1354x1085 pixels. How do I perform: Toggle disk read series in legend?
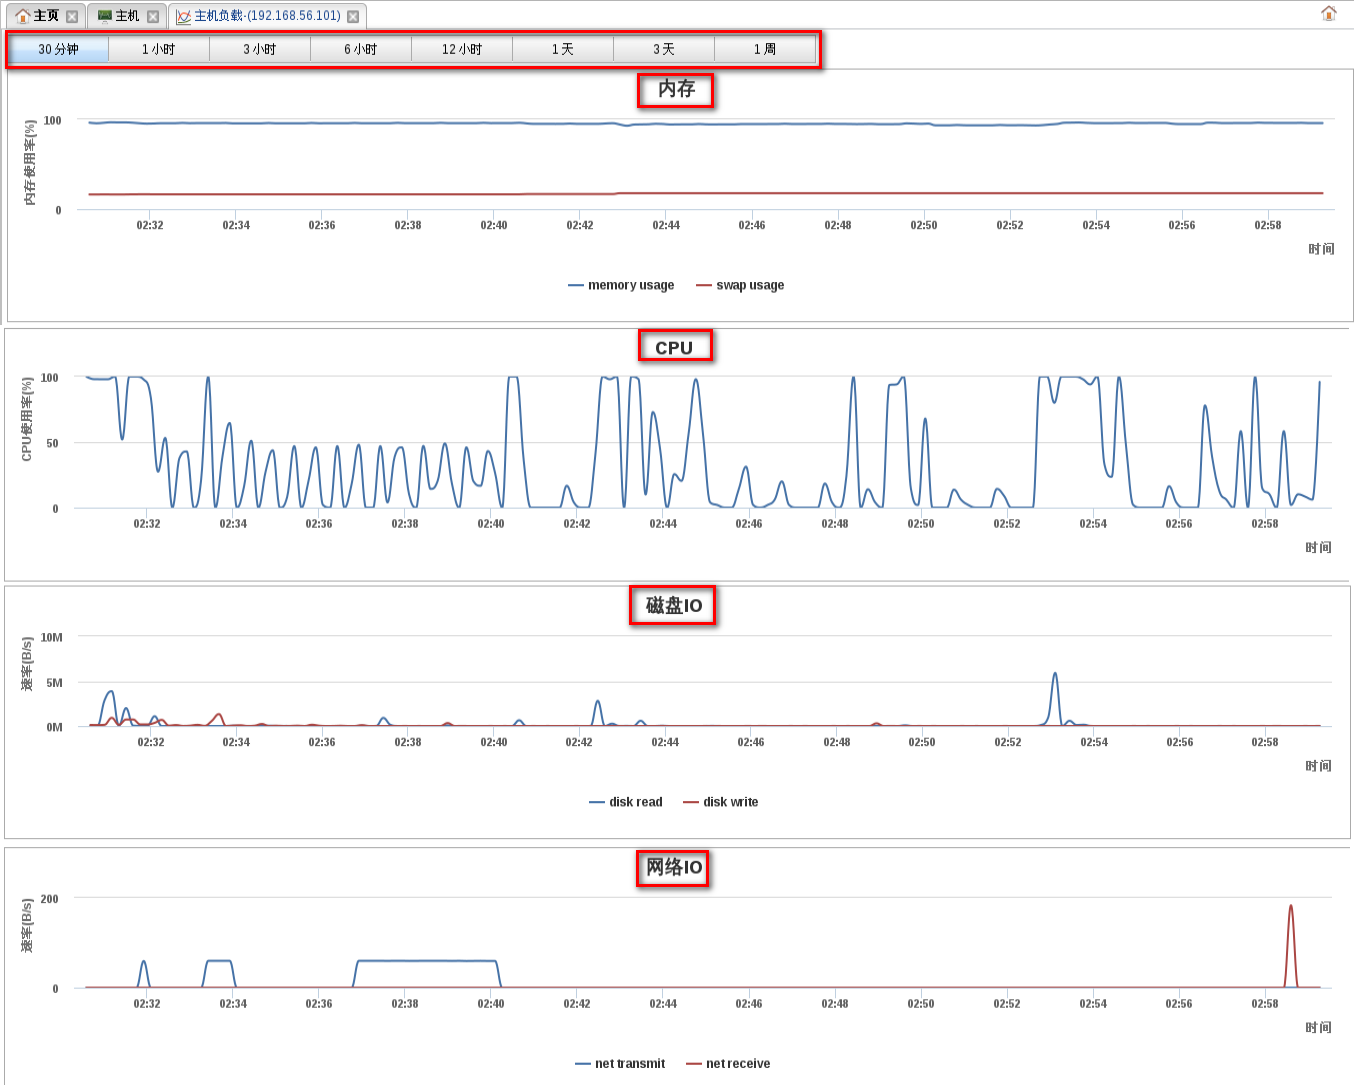tap(626, 802)
